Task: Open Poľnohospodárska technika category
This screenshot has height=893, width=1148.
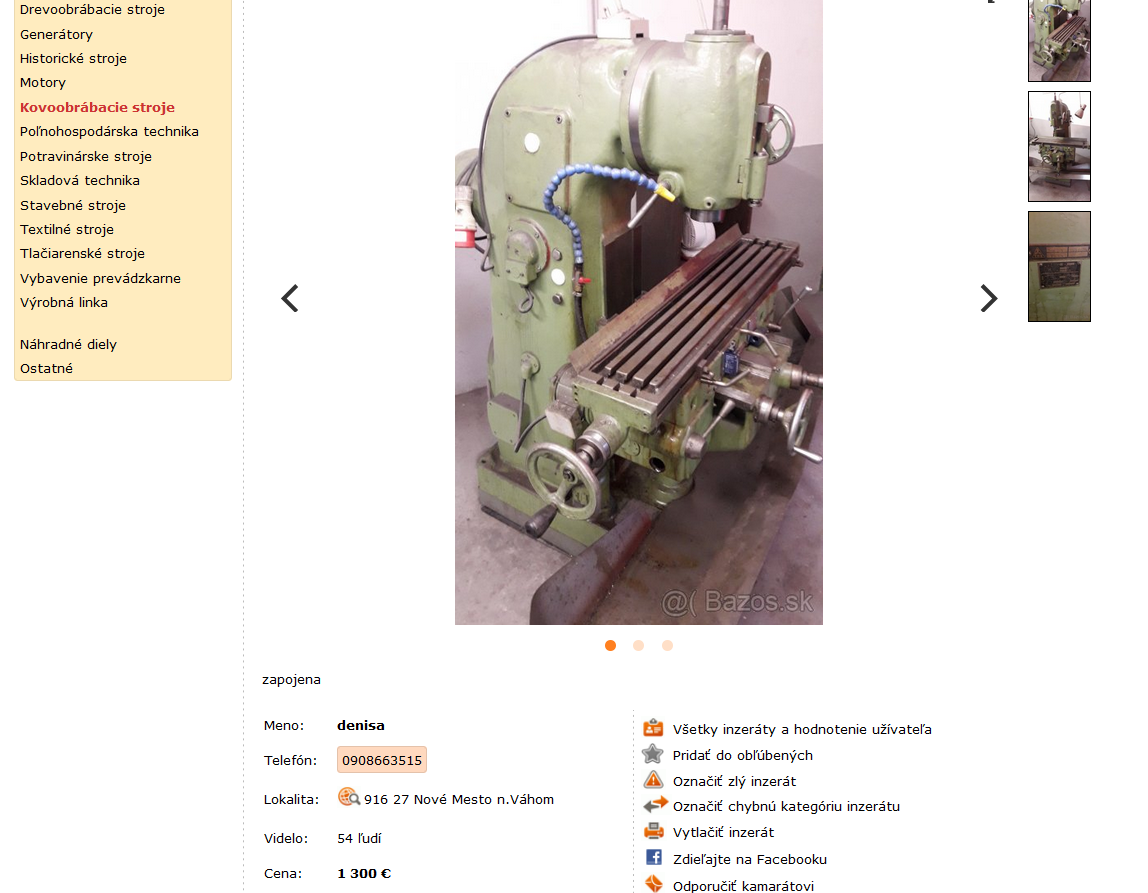Action: [109, 132]
